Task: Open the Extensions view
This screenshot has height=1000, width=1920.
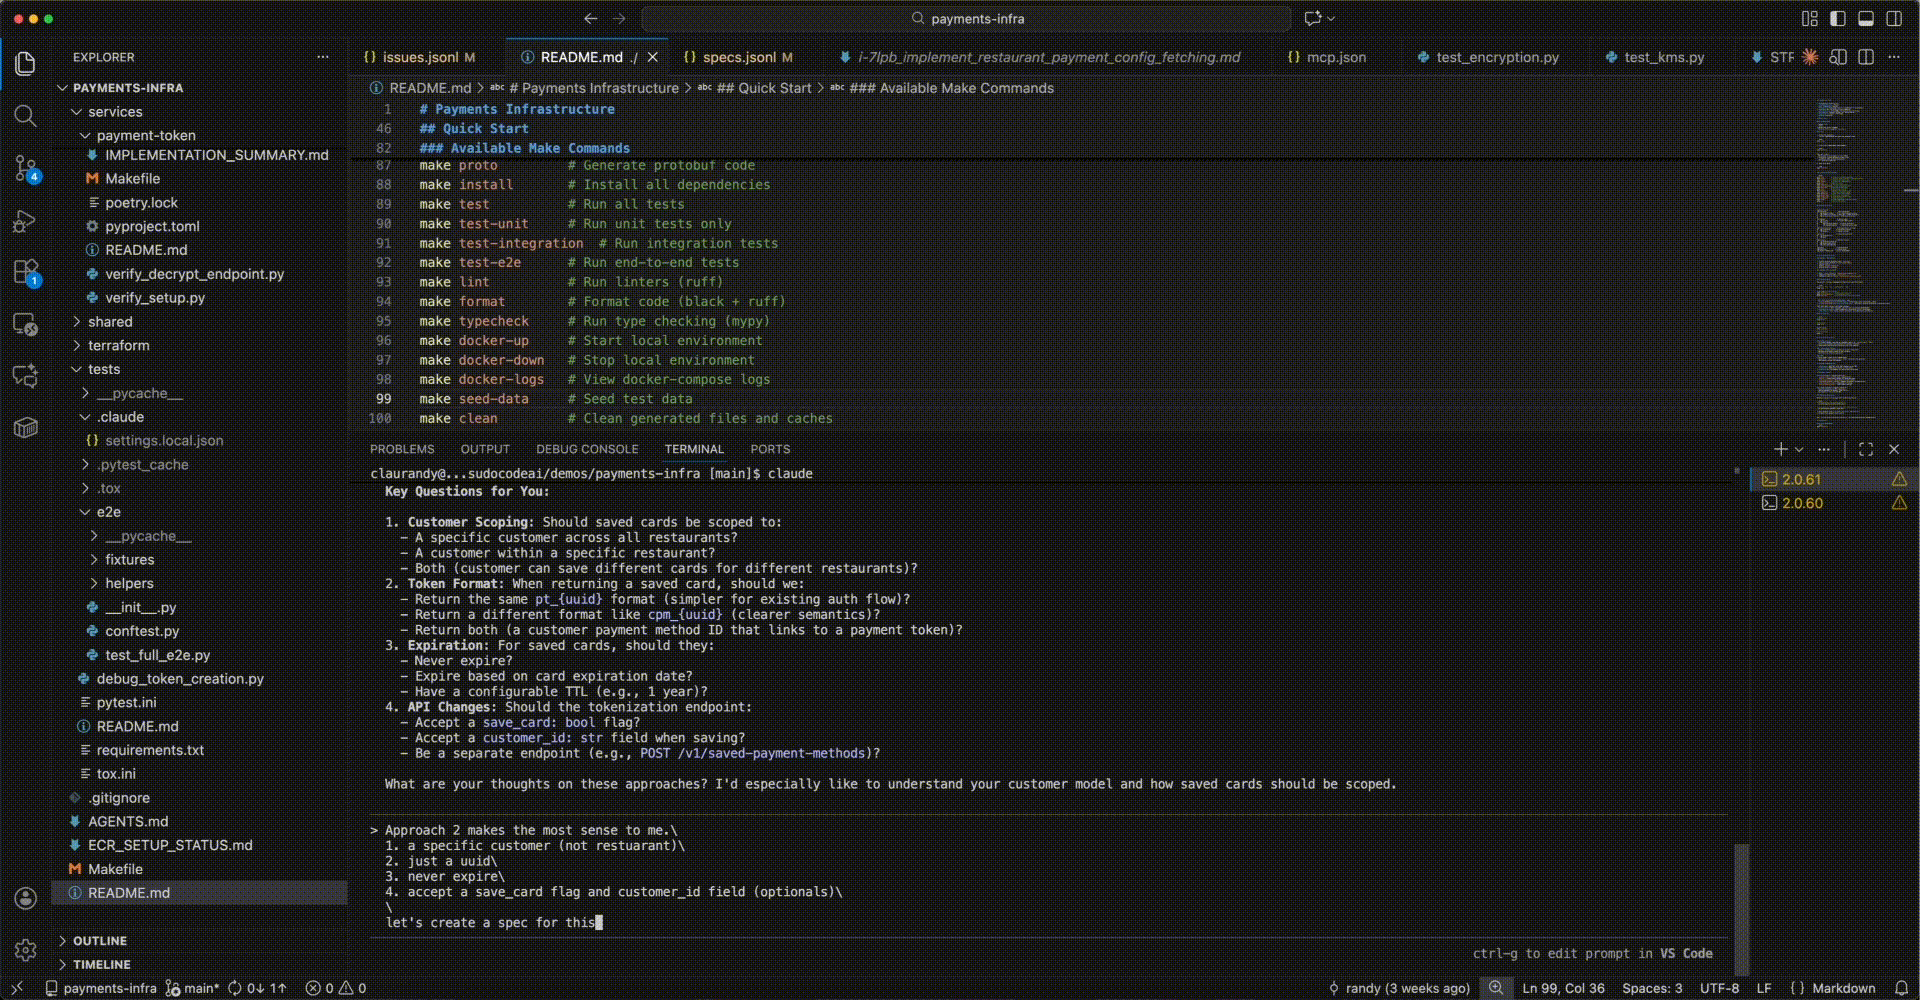Action: click(25, 272)
